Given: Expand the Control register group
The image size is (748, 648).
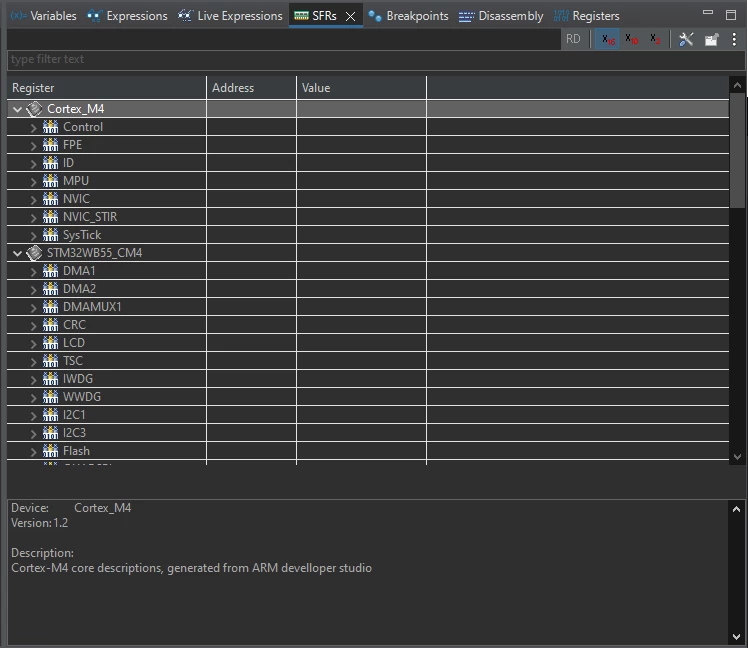Looking at the screenshot, I should pyautogui.click(x=33, y=127).
